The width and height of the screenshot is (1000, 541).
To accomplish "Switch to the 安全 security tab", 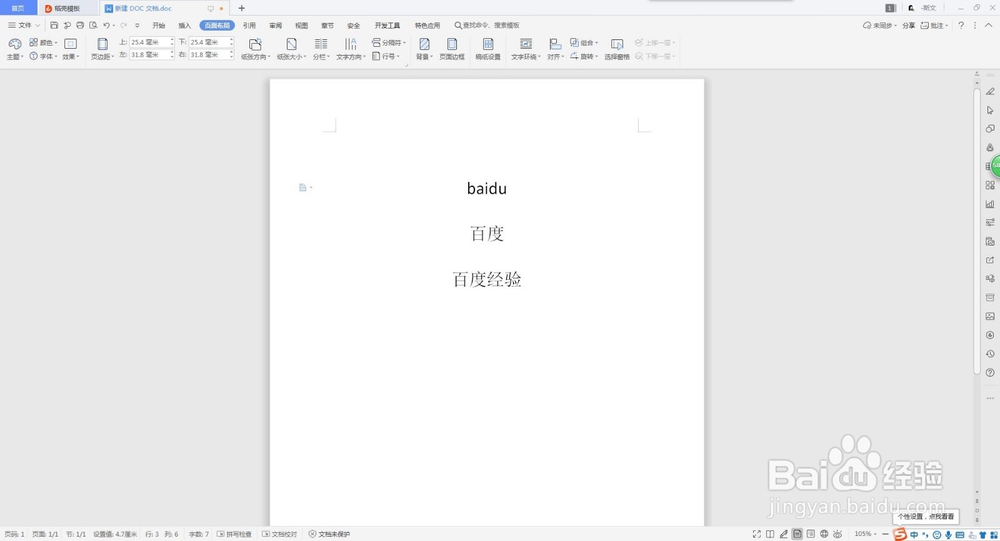I will pyautogui.click(x=354, y=26).
